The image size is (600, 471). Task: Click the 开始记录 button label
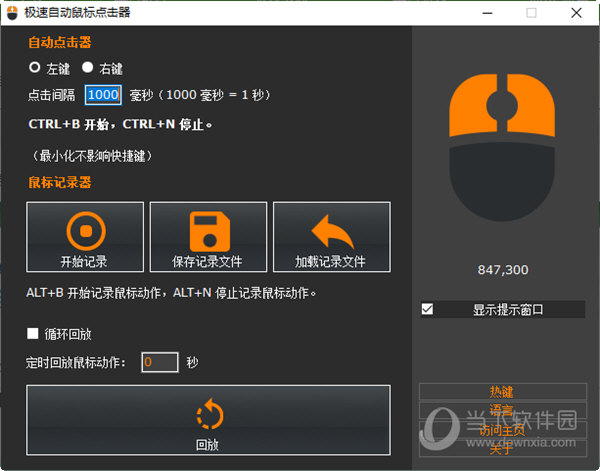pos(84,262)
